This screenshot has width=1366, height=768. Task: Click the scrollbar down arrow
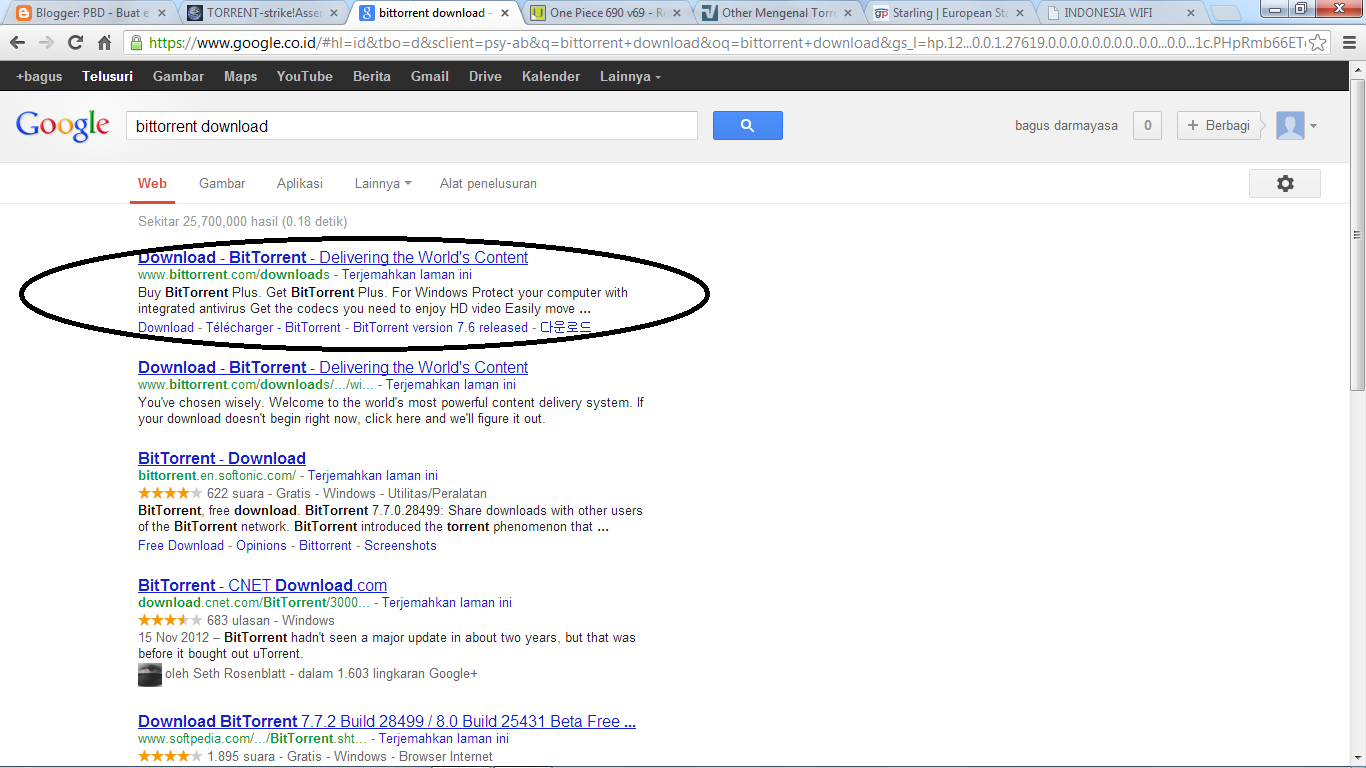[x=1357, y=759]
